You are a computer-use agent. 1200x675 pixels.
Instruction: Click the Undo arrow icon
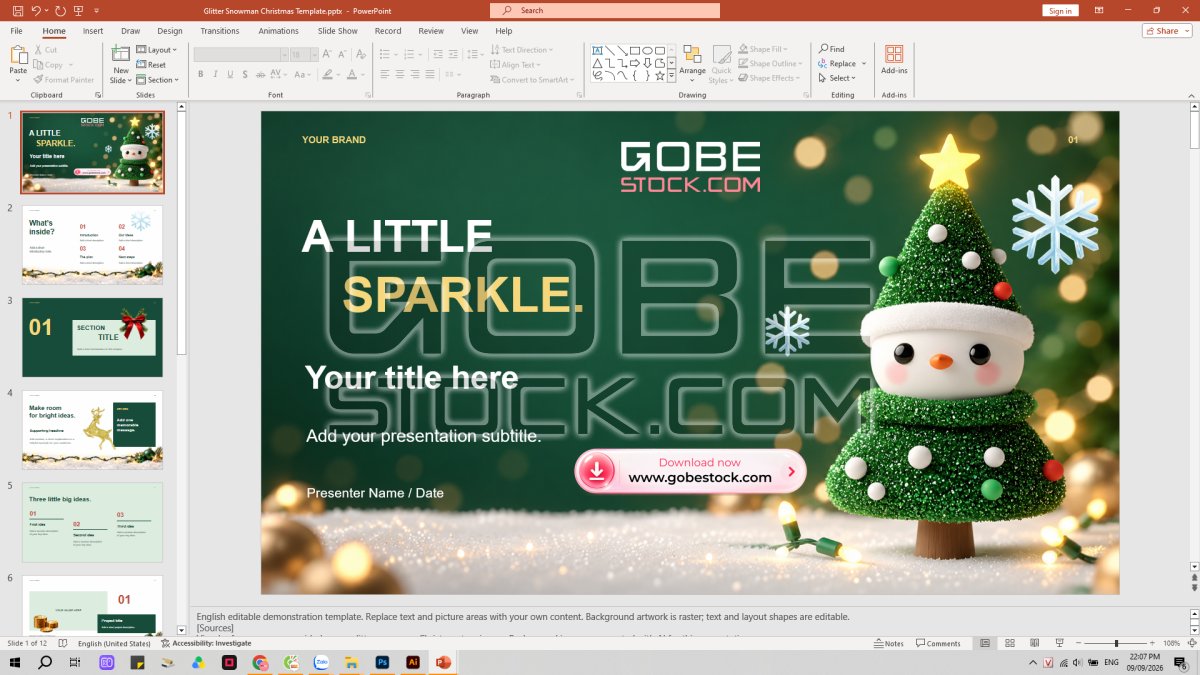(x=36, y=10)
